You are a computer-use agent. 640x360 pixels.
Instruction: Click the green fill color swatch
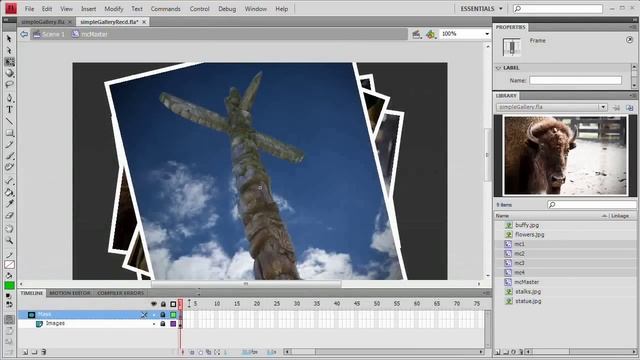[x=9, y=285]
